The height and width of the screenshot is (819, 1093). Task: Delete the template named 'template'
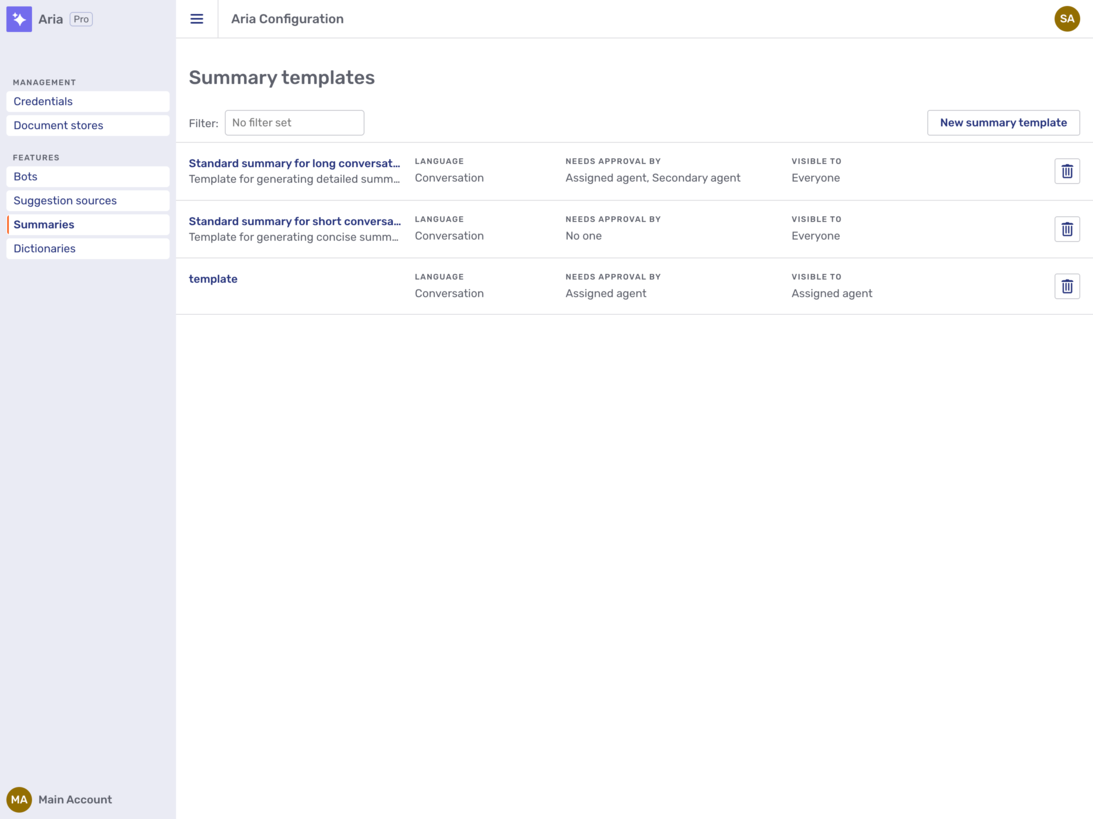(x=1066, y=286)
